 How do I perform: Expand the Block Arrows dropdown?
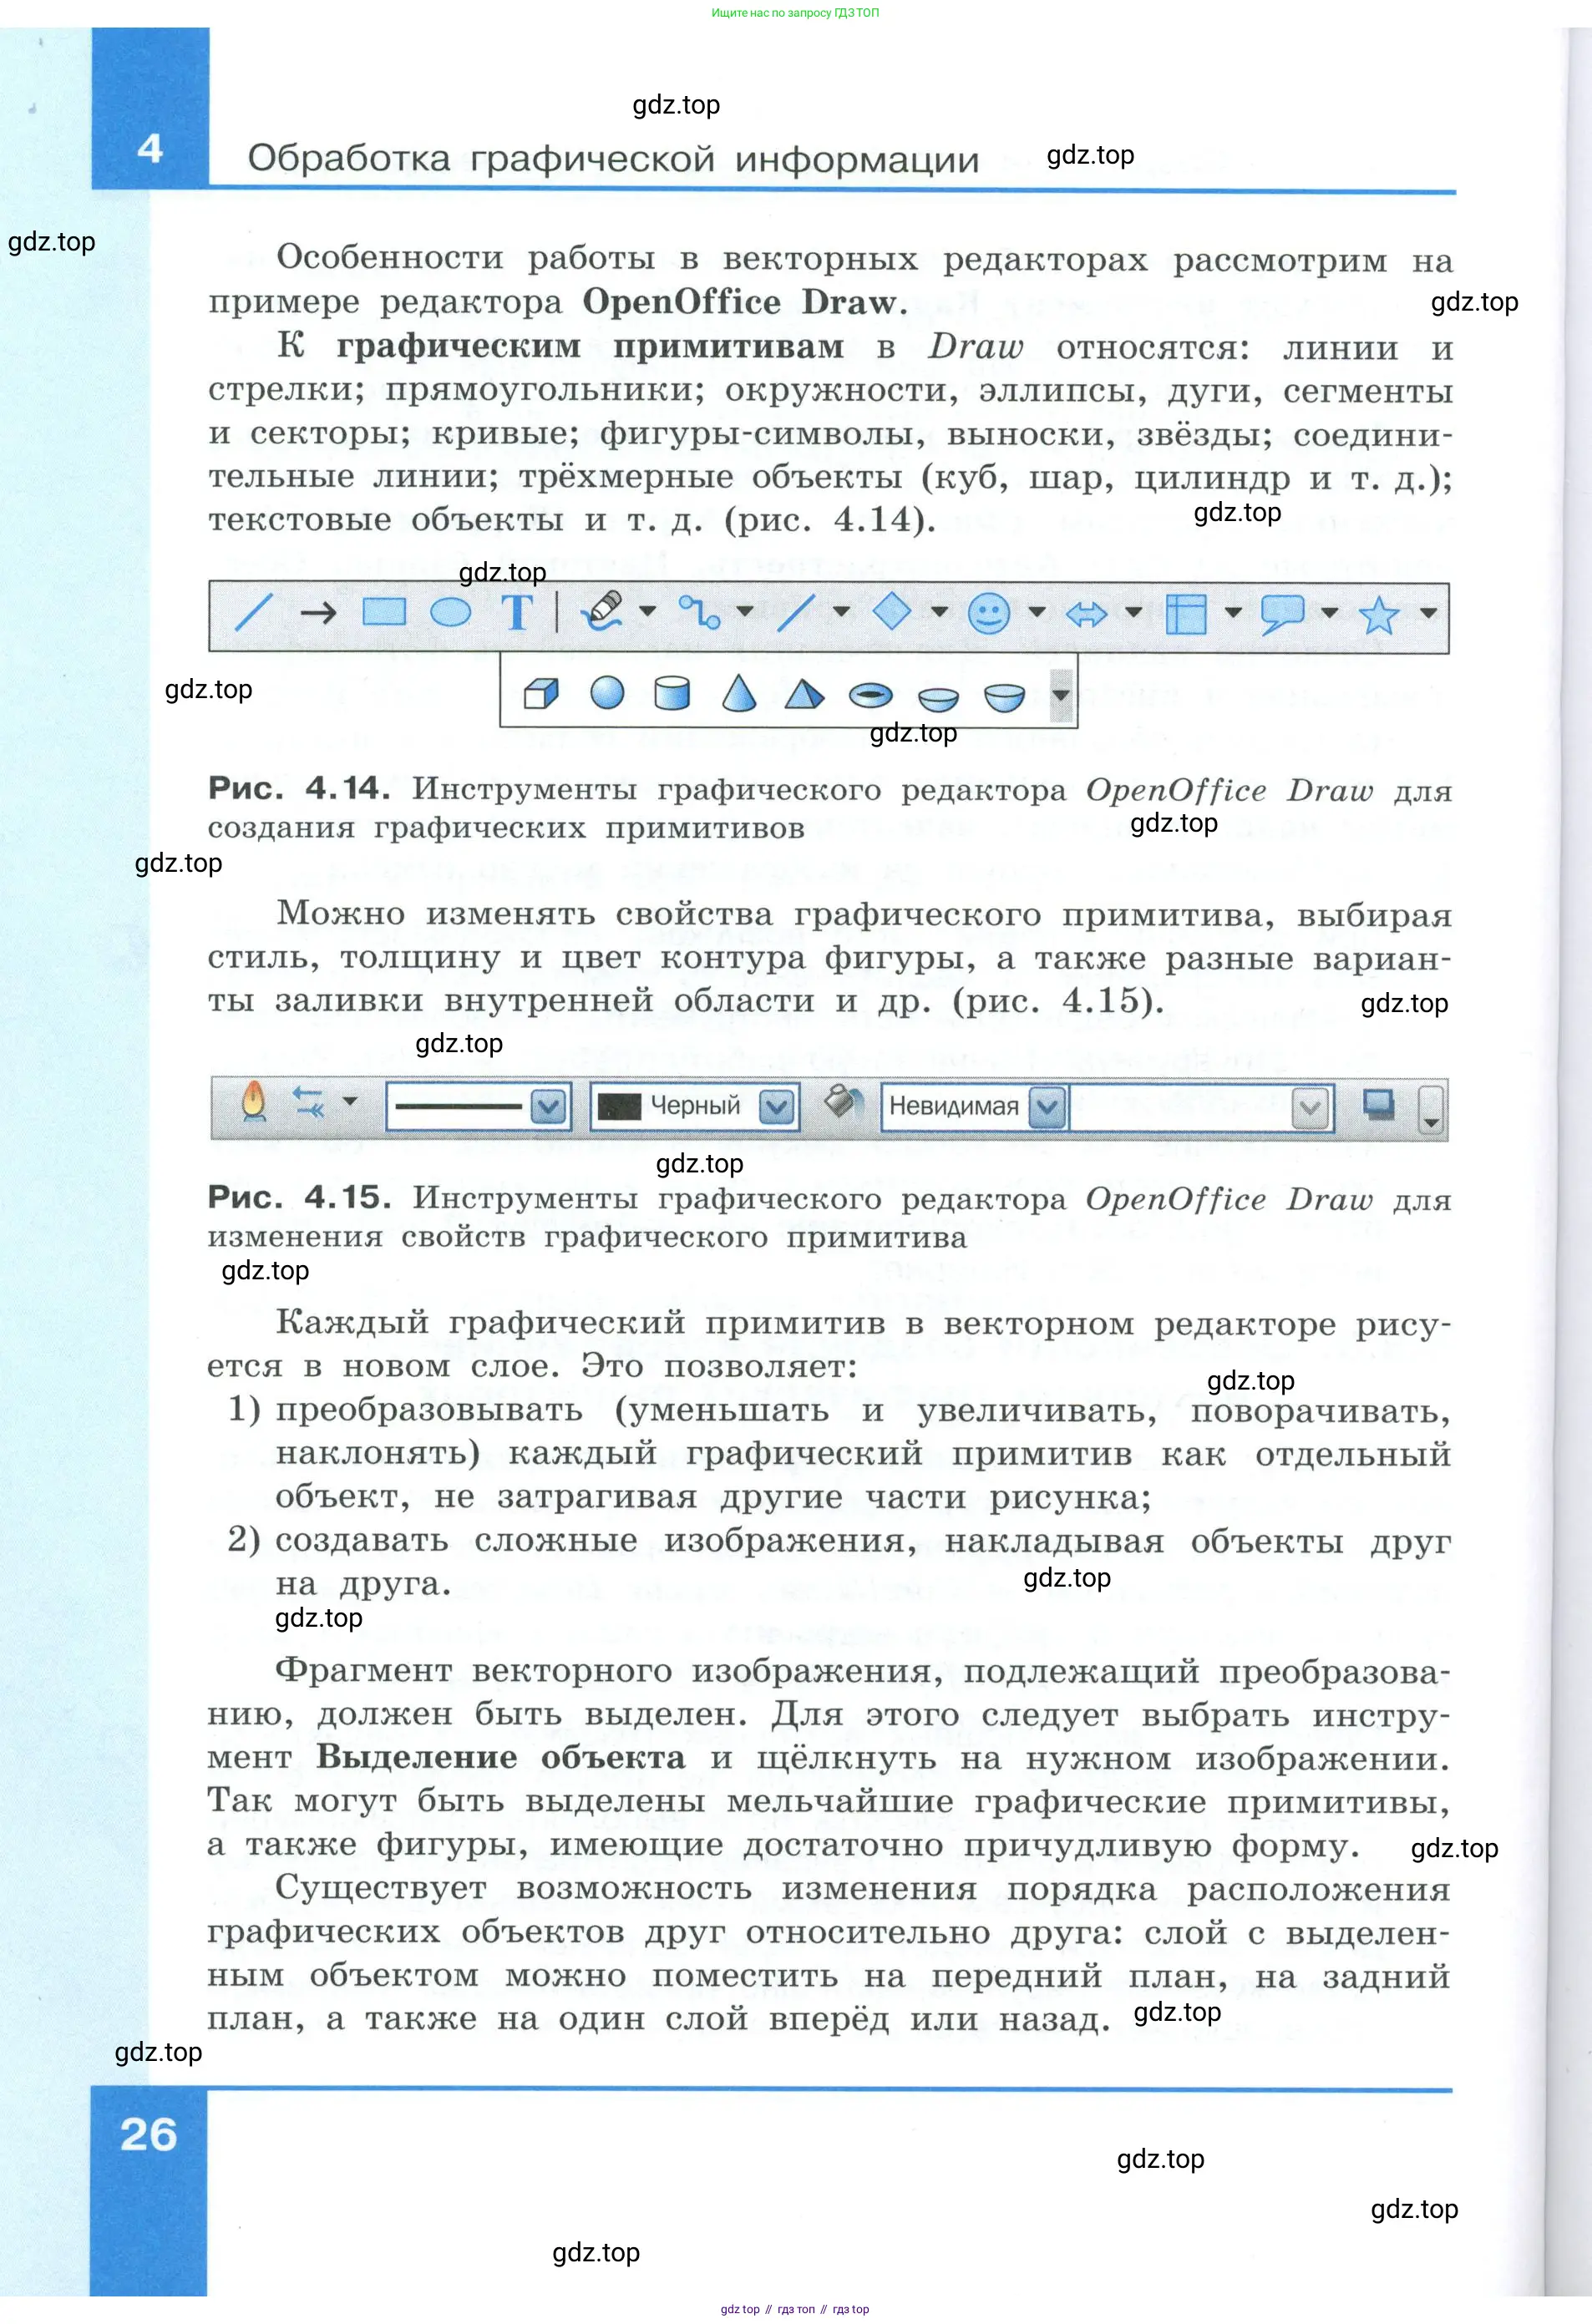click(1133, 611)
